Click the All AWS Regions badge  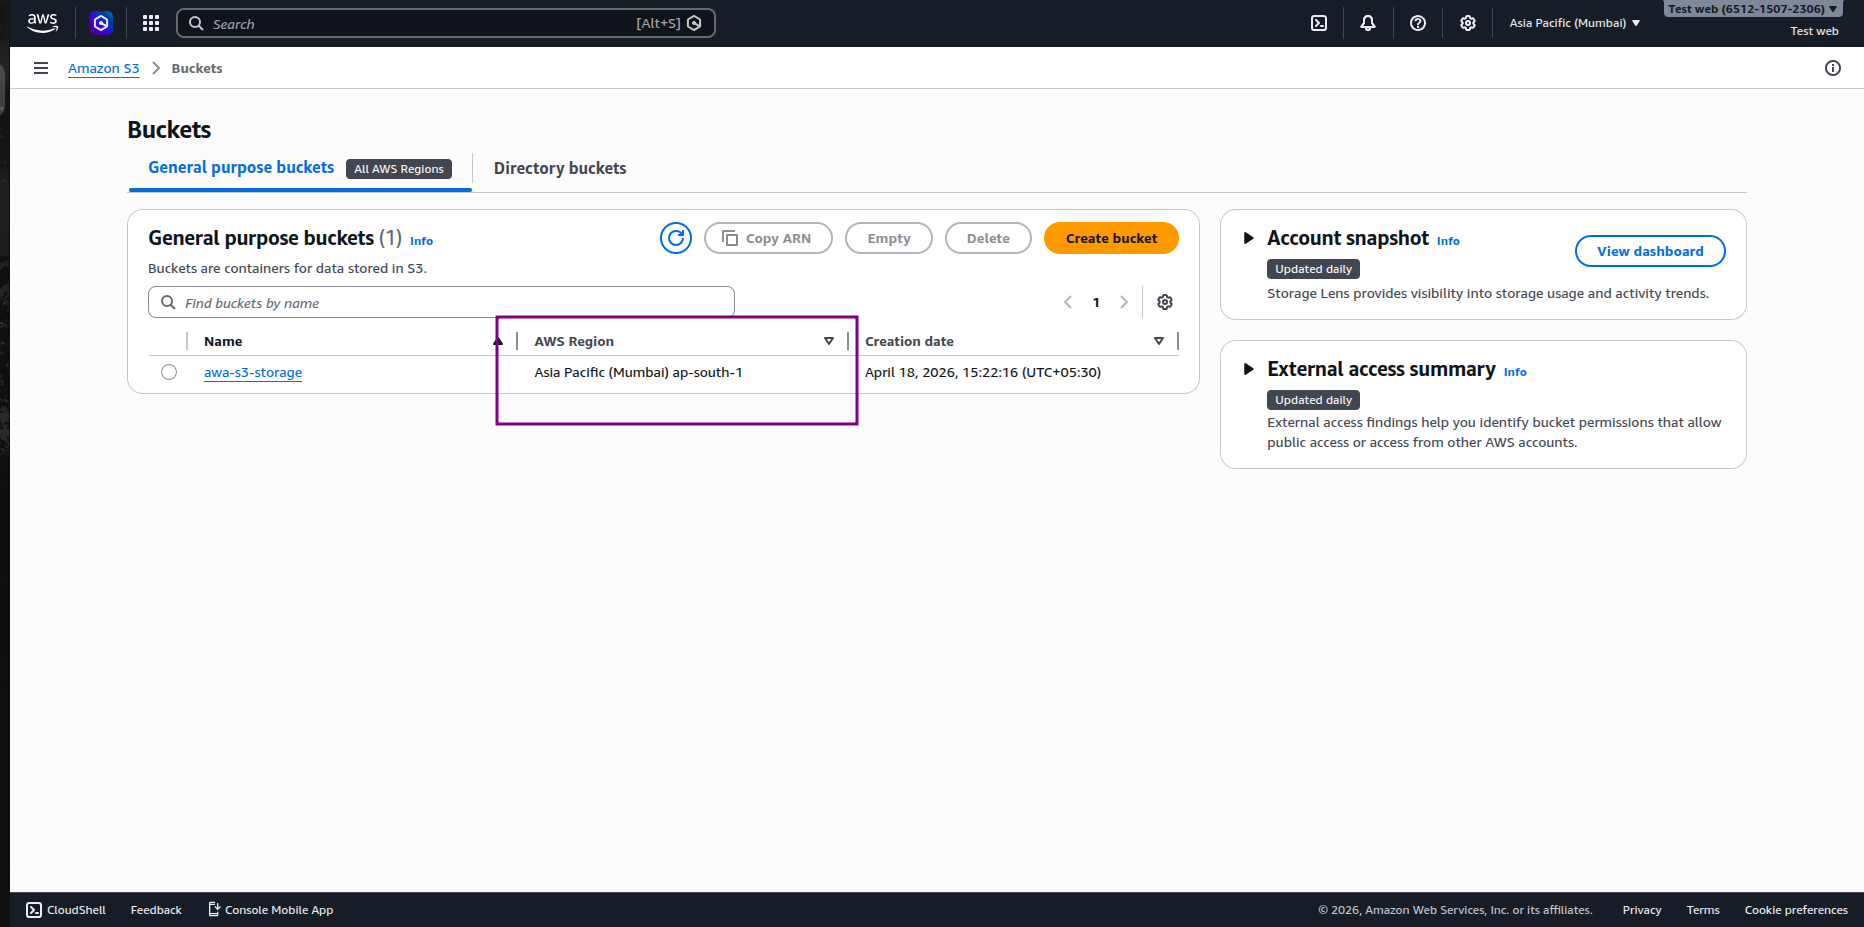tap(399, 169)
